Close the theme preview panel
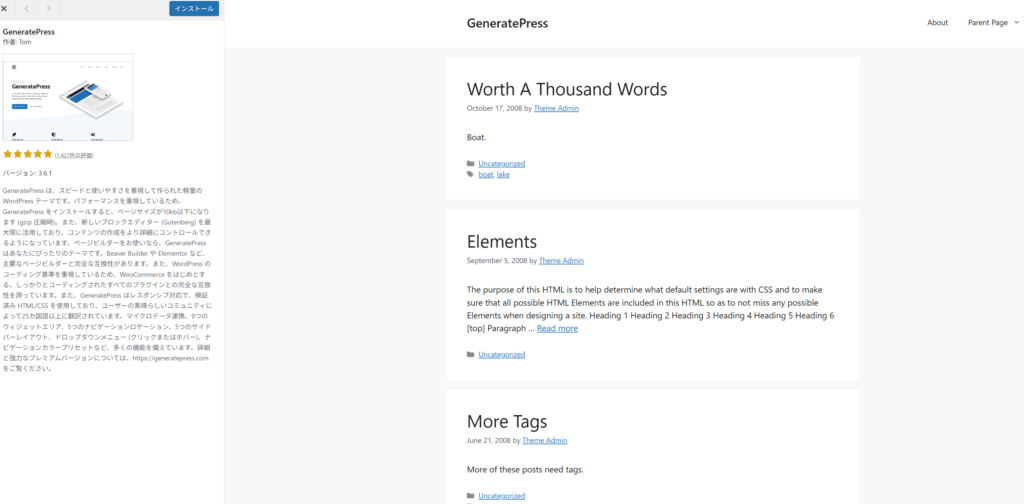 pyautogui.click(x=5, y=8)
